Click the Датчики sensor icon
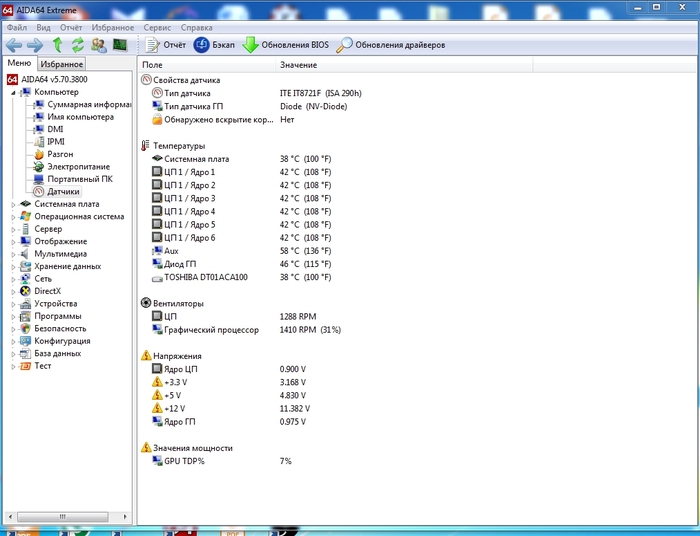The image size is (700, 536). pos(39,191)
